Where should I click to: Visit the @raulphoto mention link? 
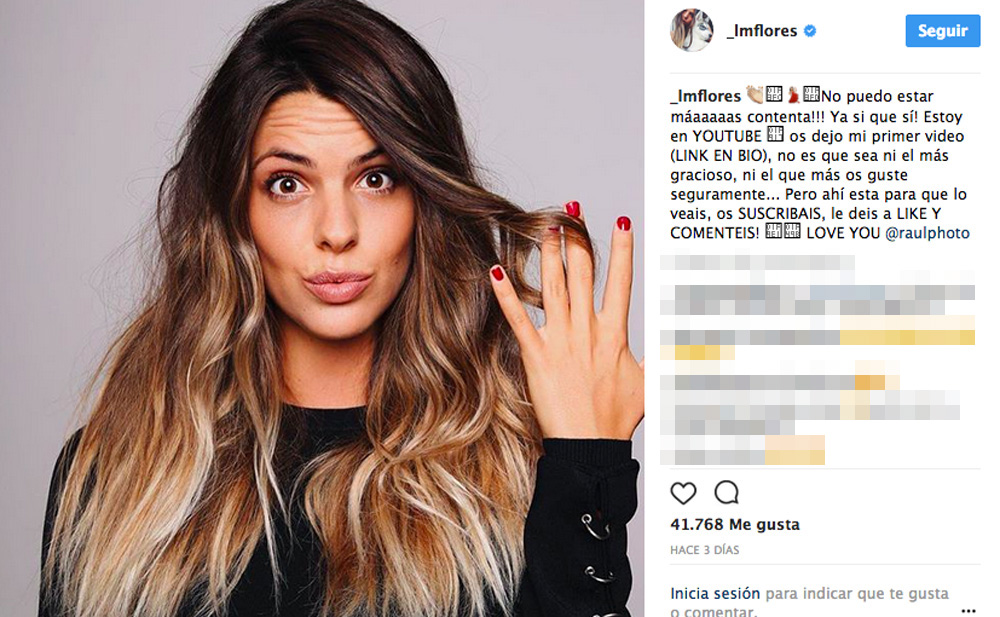927,233
